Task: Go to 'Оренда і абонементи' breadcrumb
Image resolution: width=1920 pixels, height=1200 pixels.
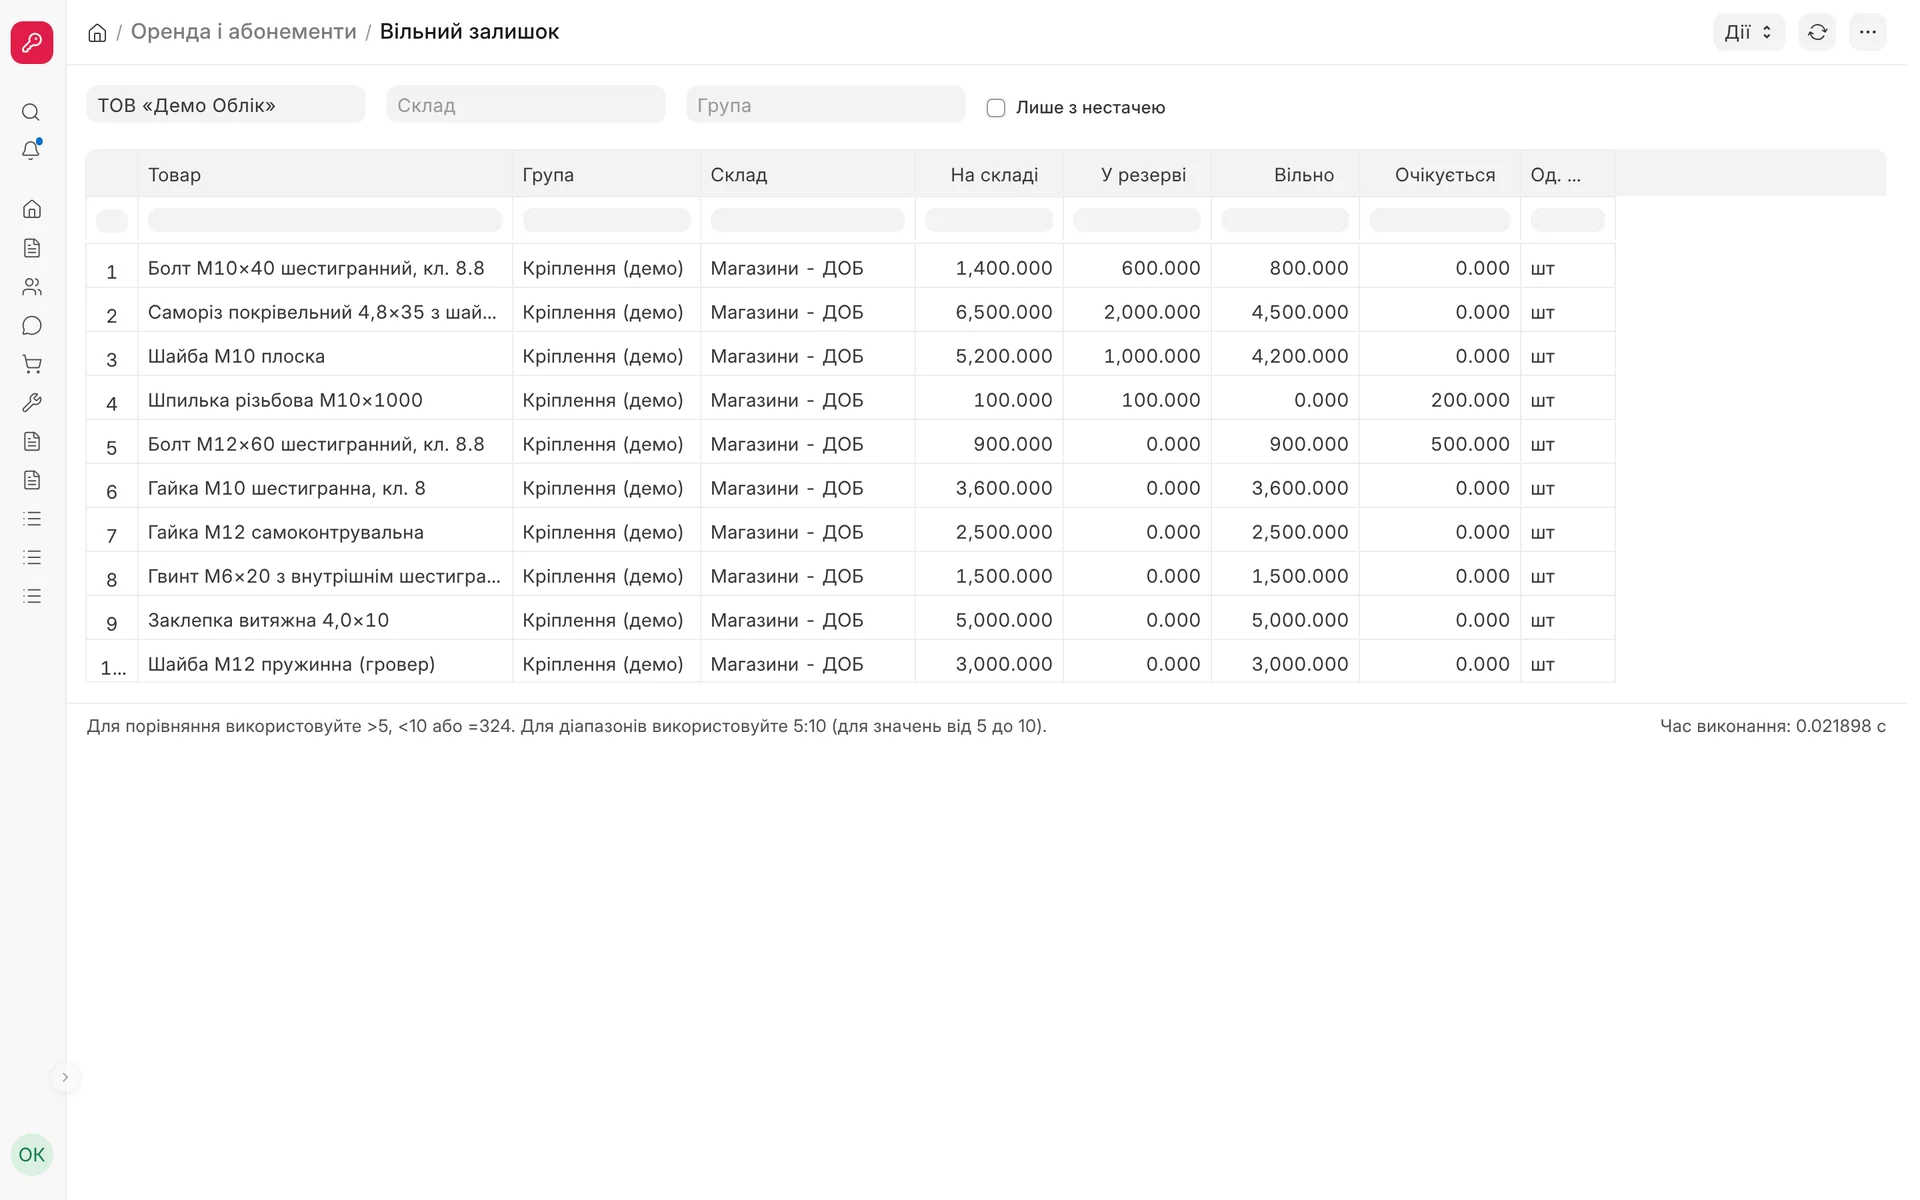Action: 243,32
